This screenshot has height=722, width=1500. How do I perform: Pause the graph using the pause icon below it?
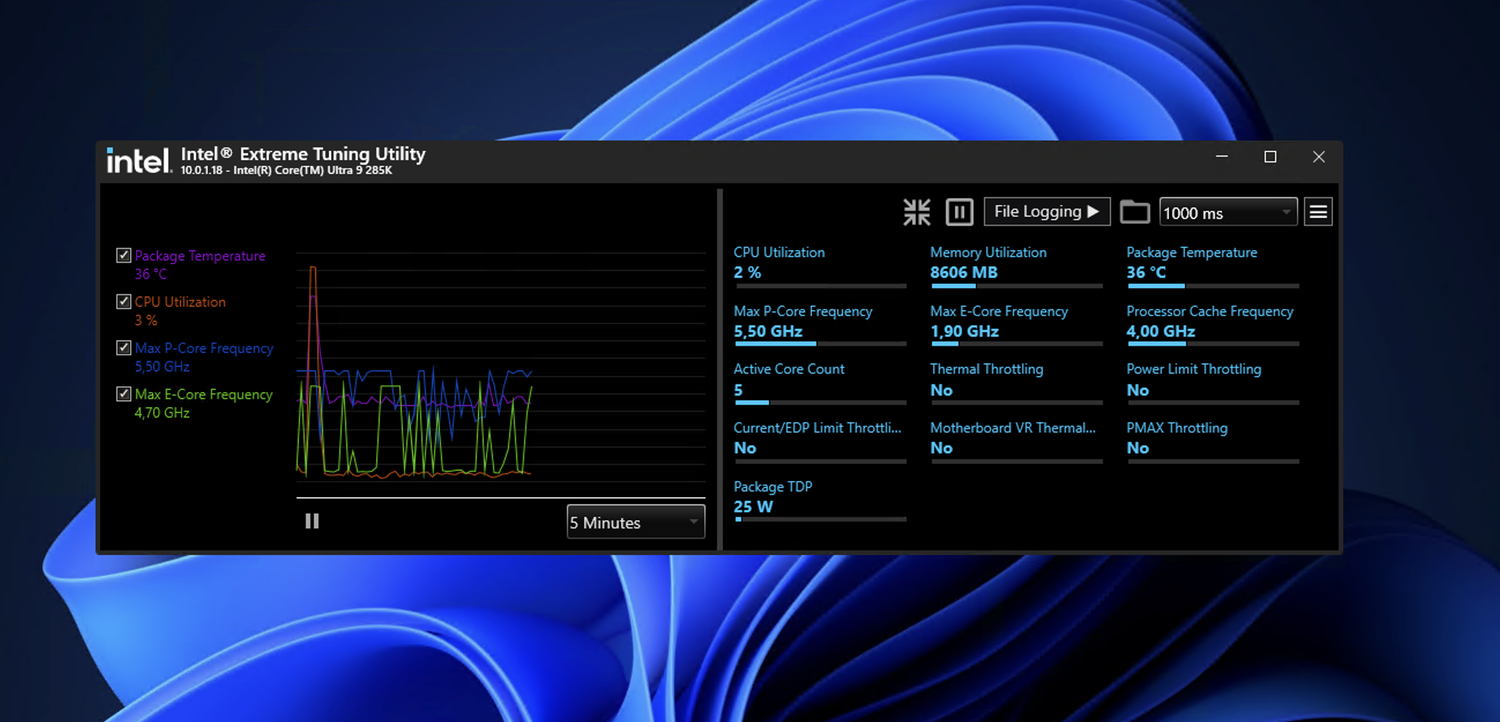click(312, 521)
